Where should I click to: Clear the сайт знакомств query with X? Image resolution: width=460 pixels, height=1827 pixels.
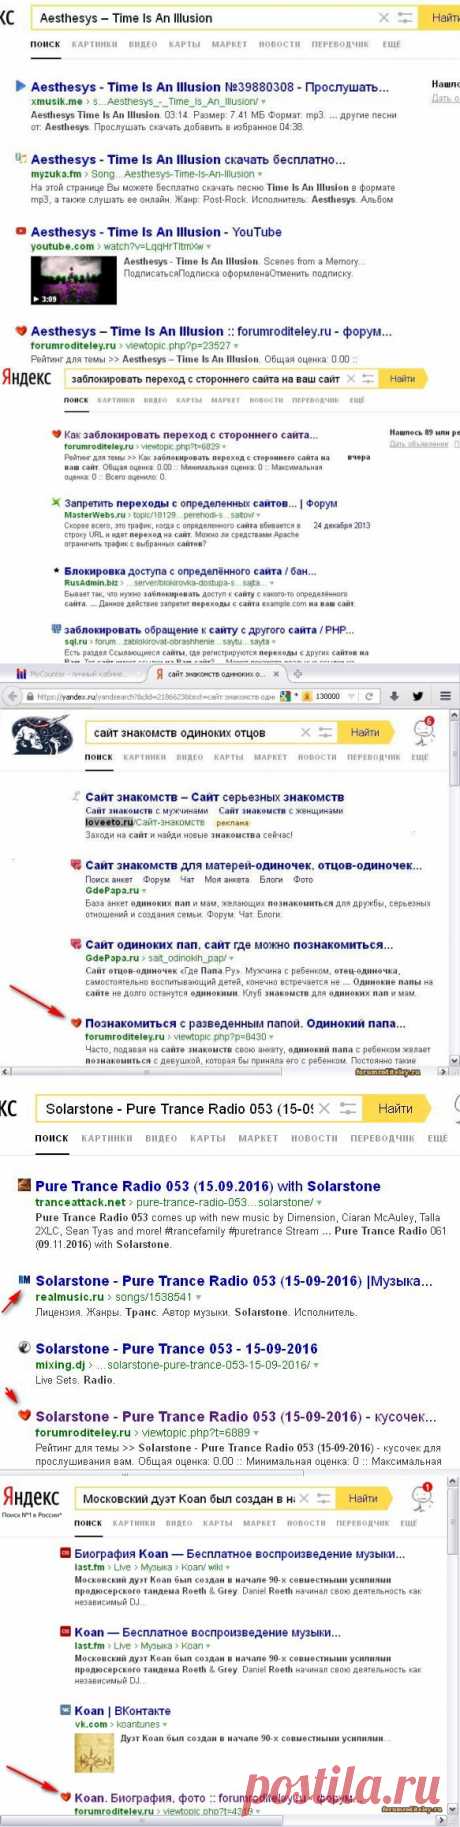[x=306, y=733]
